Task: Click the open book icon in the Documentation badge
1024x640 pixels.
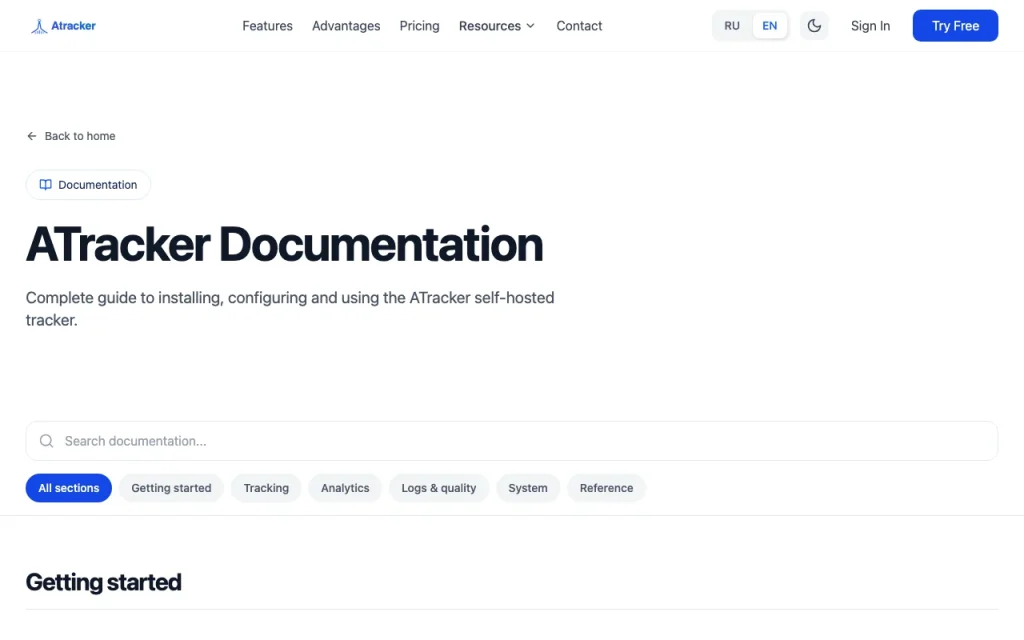Action: (45, 185)
